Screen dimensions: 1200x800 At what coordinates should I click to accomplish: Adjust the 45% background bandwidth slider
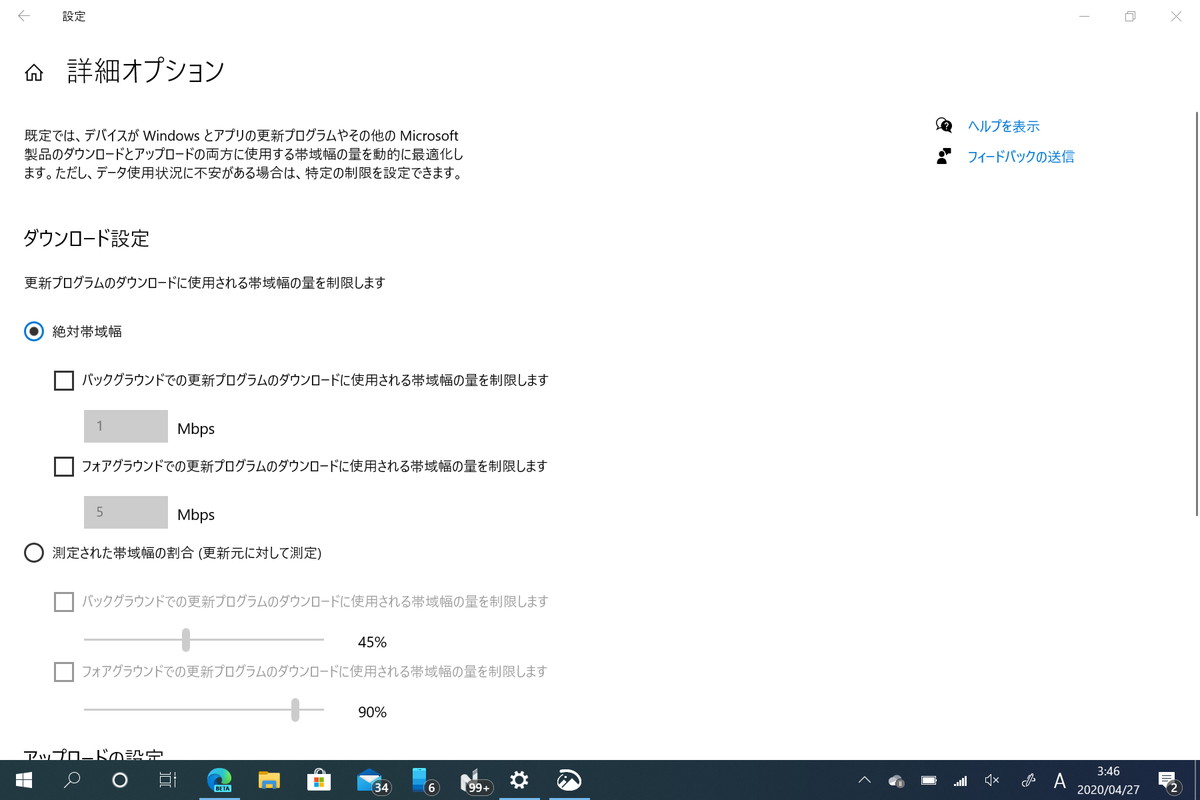186,639
